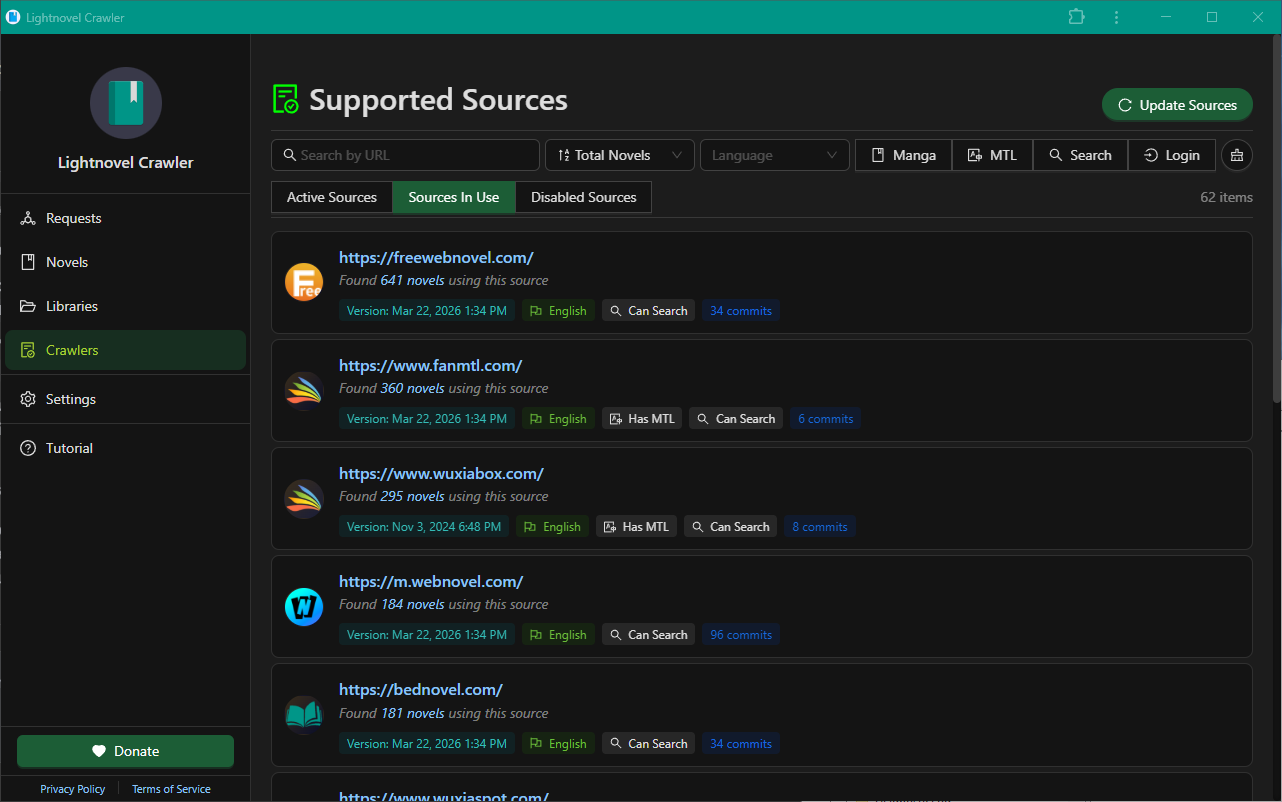This screenshot has height=802, width=1282.
Task: Click the wuxiabox.com source logo
Action: coord(304,498)
